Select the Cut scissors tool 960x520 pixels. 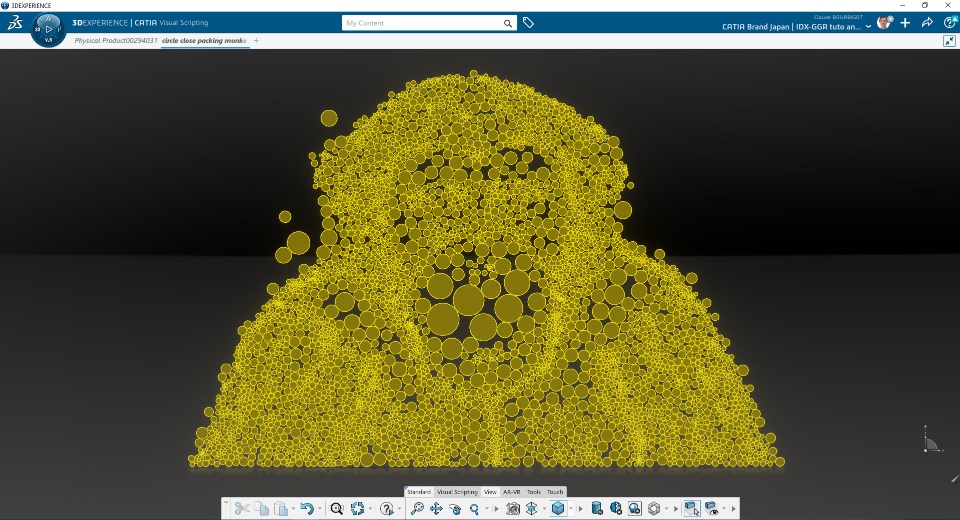pos(242,508)
